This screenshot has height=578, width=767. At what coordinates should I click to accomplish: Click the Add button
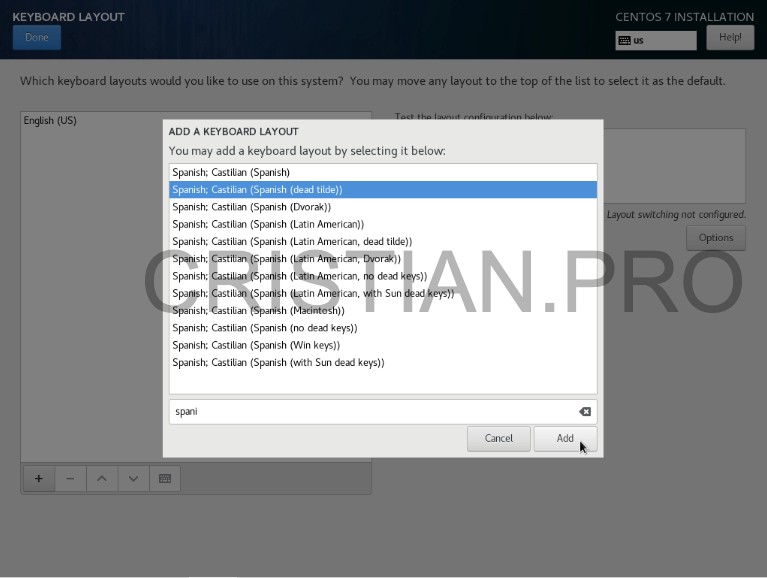(x=565, y=439)
